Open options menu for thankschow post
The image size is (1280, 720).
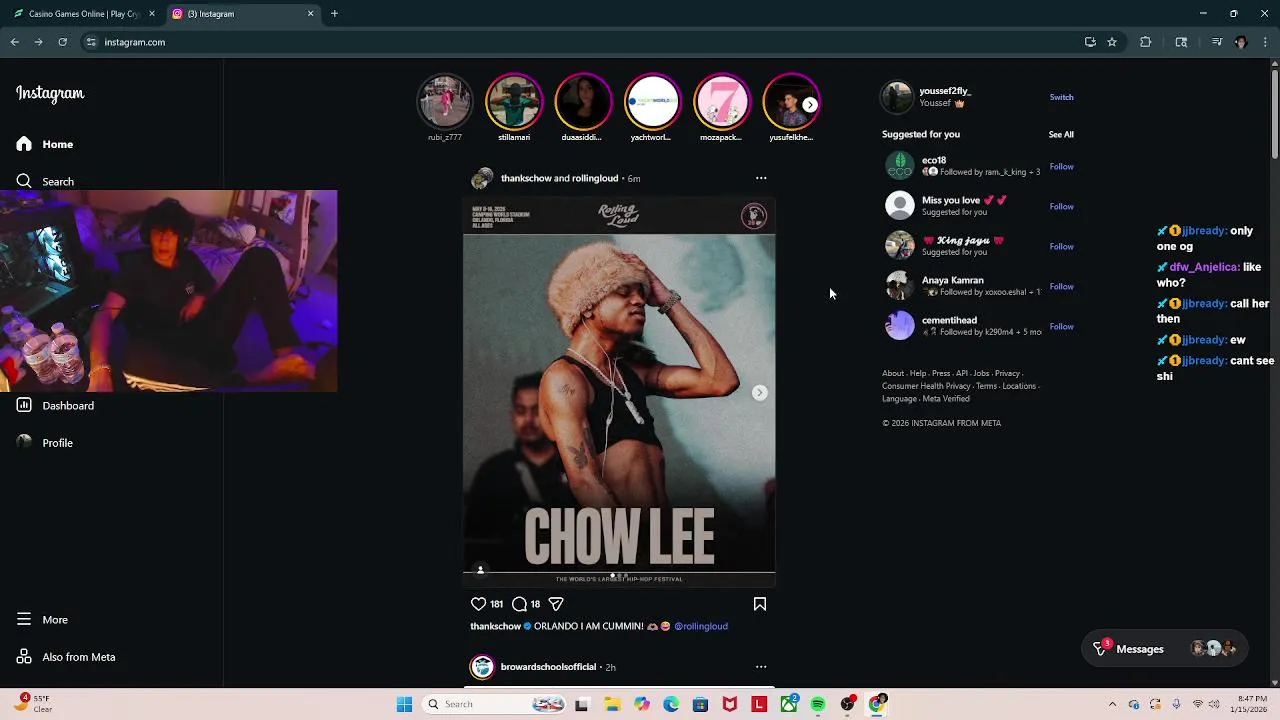tap(761, 178)
